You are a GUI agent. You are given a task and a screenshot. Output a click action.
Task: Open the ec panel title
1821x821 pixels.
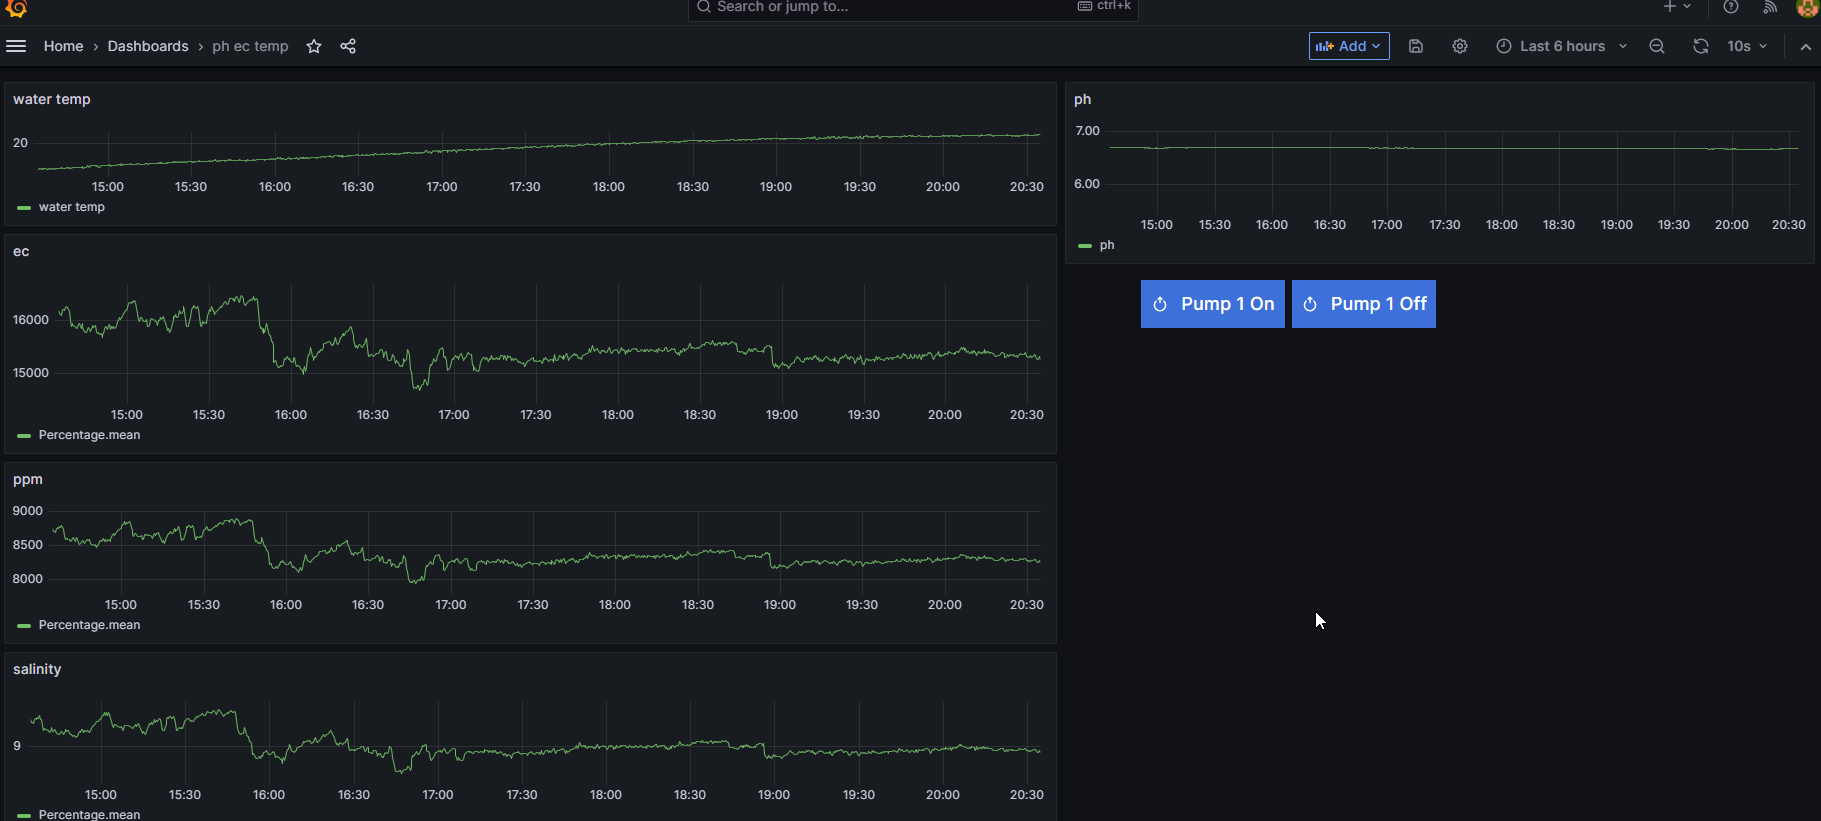[21, 251]
